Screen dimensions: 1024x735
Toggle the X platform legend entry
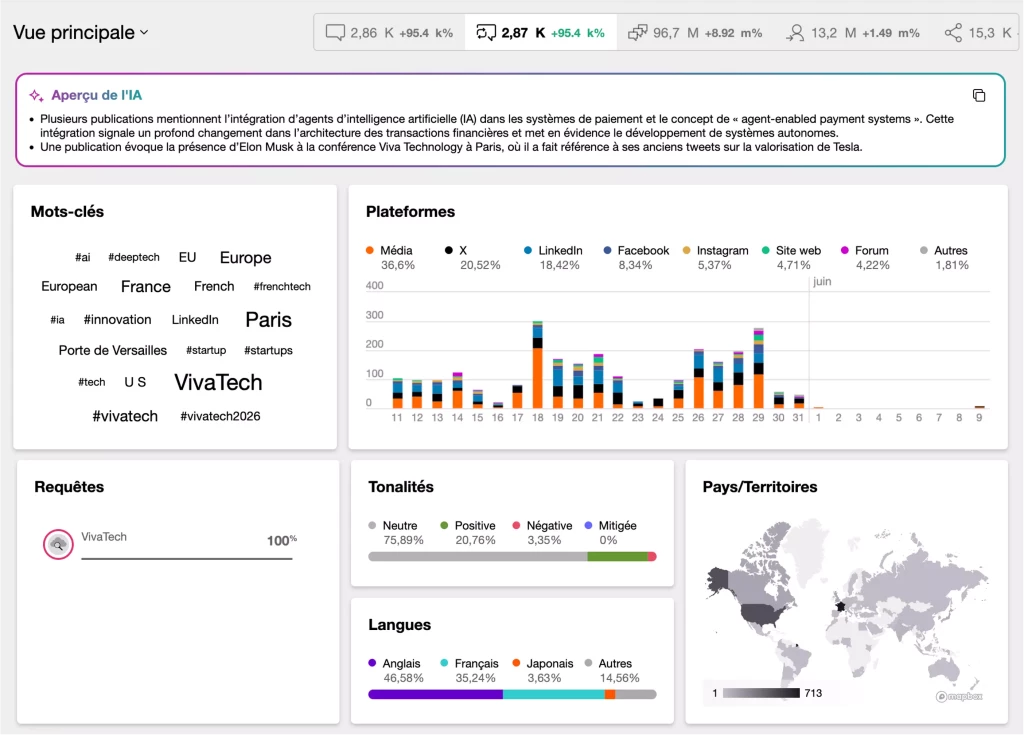472,257
